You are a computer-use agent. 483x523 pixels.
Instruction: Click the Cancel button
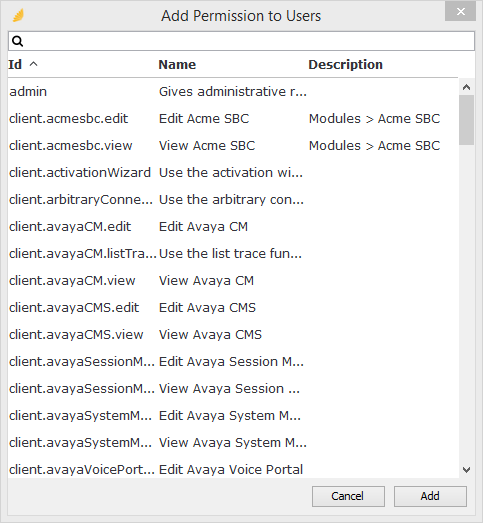[348, 496]
